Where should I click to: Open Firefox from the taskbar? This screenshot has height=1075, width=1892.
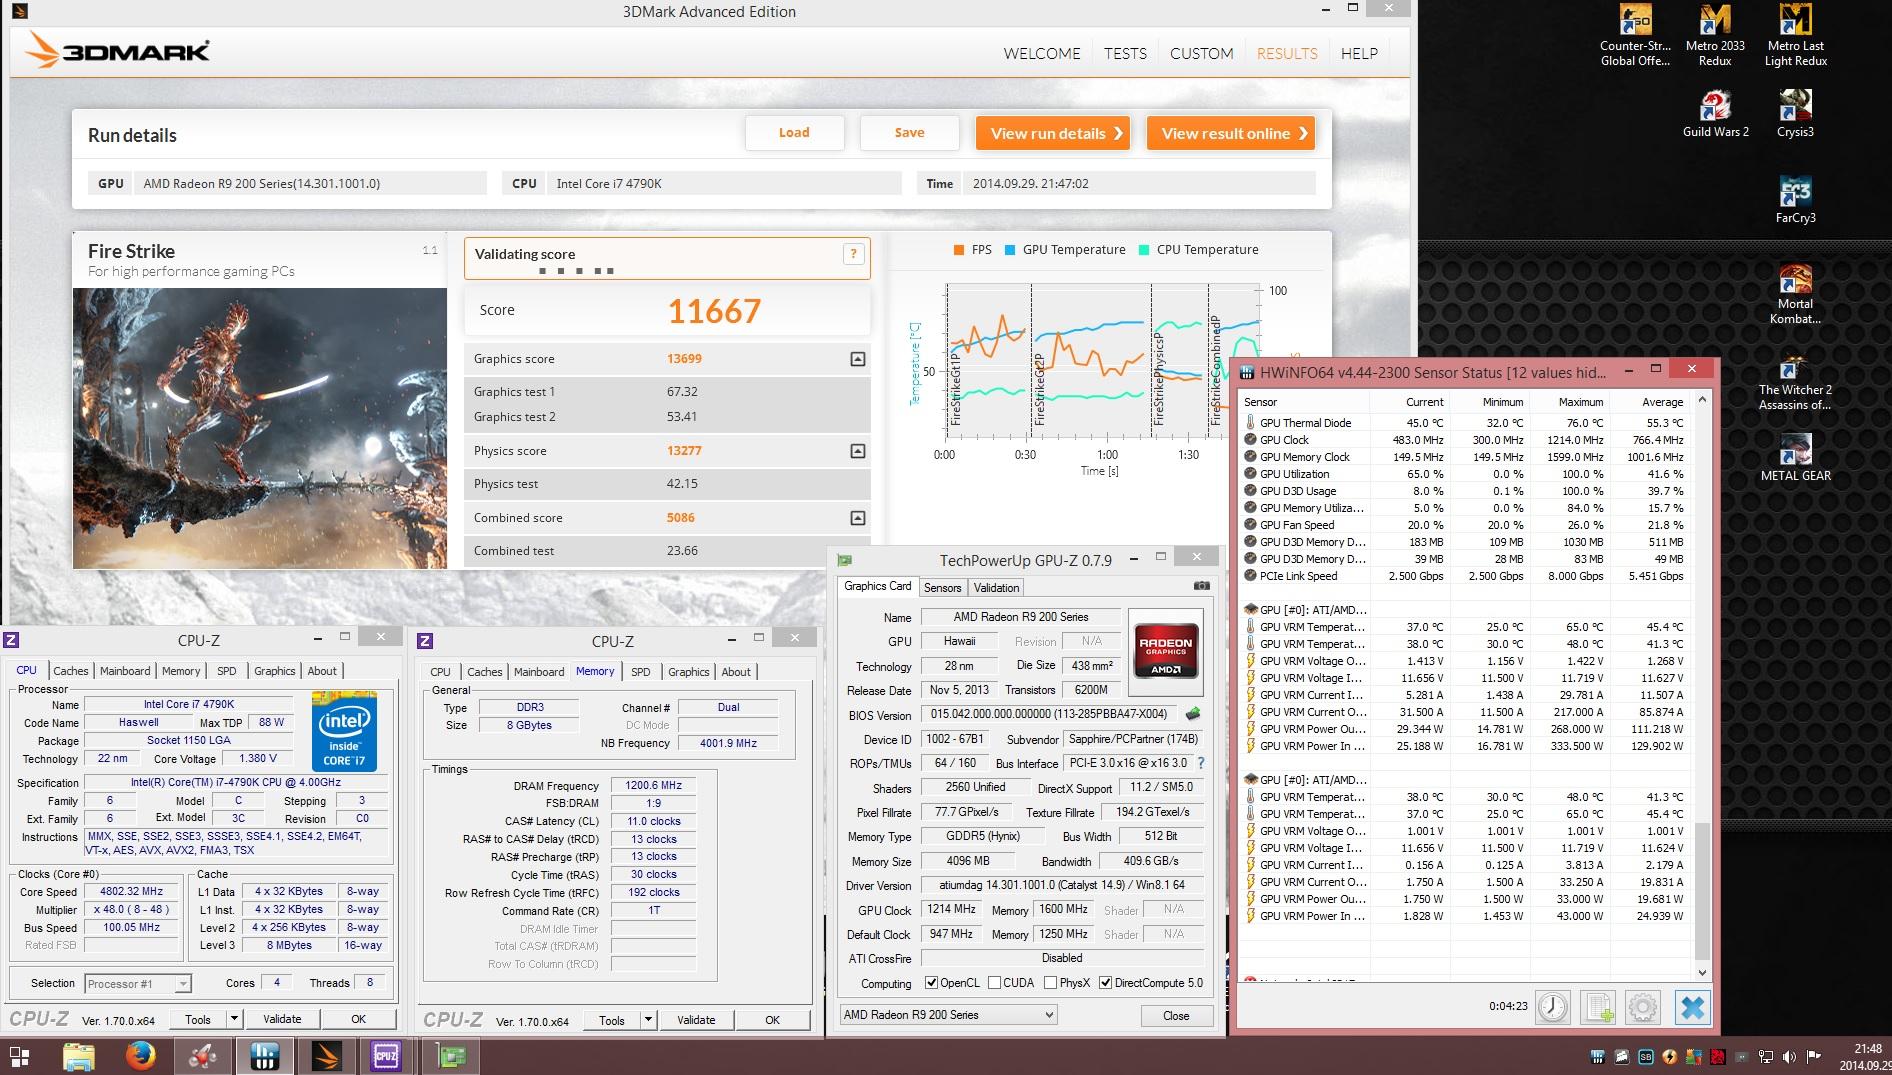coord(142,1056)
